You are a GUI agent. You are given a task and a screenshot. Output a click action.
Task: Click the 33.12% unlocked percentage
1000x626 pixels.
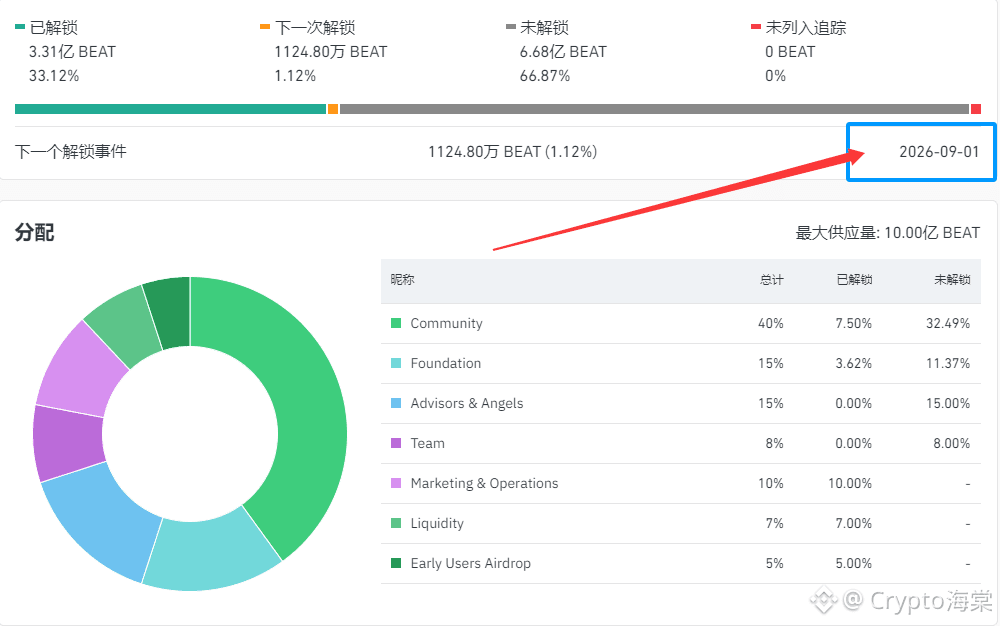click(54, 76)
